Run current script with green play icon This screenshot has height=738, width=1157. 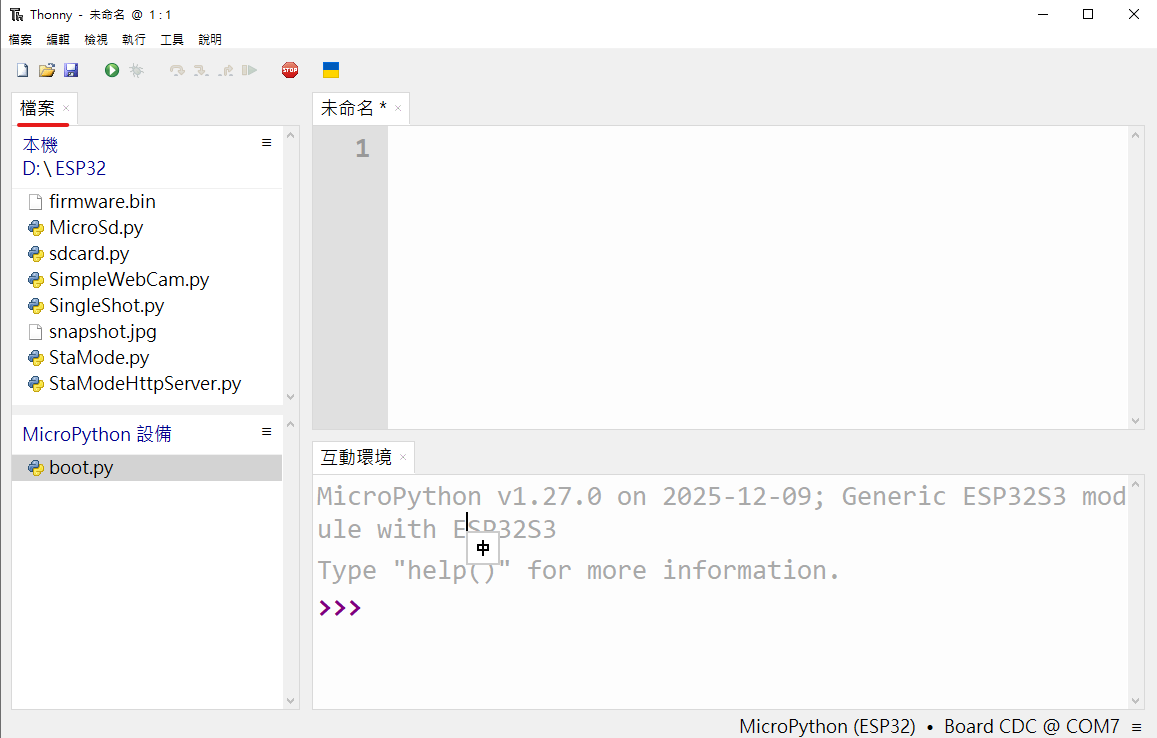[x=112, y=70]
